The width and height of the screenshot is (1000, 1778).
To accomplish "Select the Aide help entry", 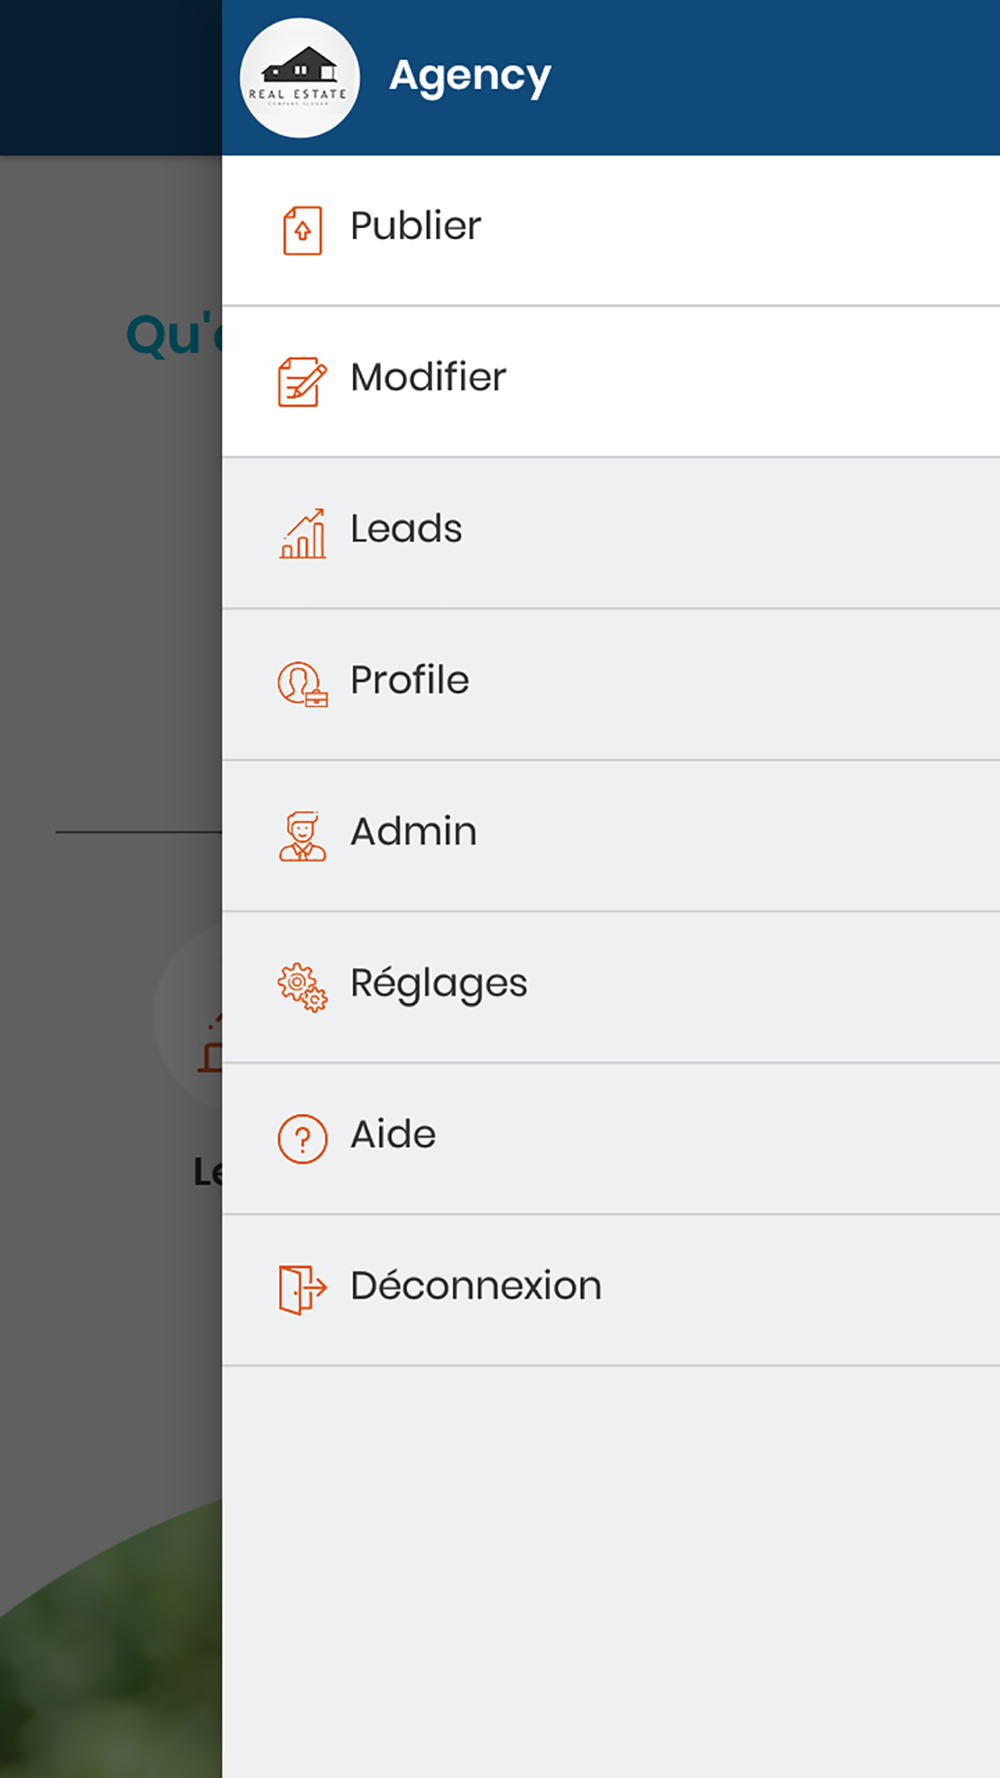I will [x=611, y=1139].
